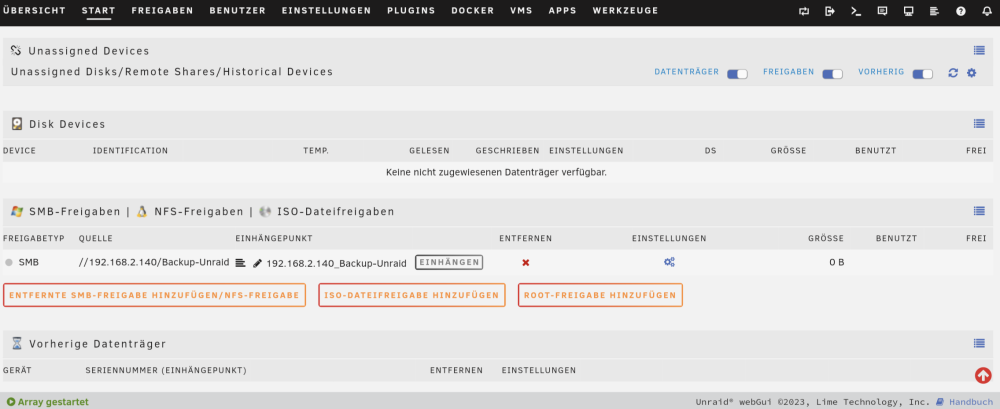Screen dimensions: 1000x409
Task: Click the top bar sync/reload icon
Action: pyautogui.click(x=804, y=11)
